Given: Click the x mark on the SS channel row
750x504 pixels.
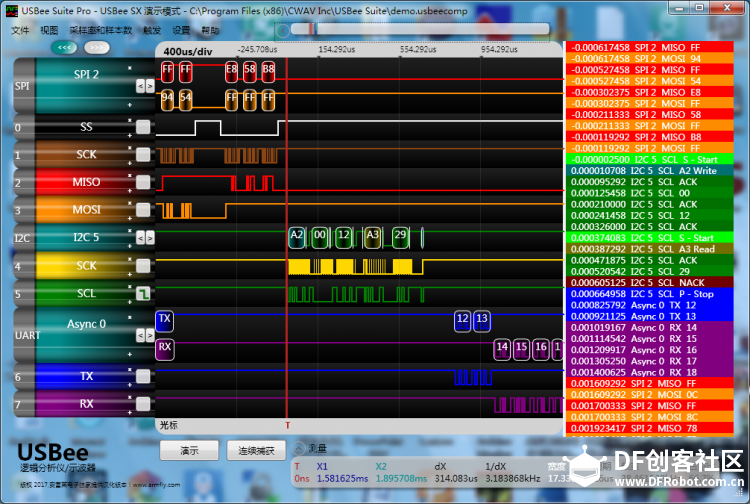Looking at the screenshot, I should [x=130, y=120].
